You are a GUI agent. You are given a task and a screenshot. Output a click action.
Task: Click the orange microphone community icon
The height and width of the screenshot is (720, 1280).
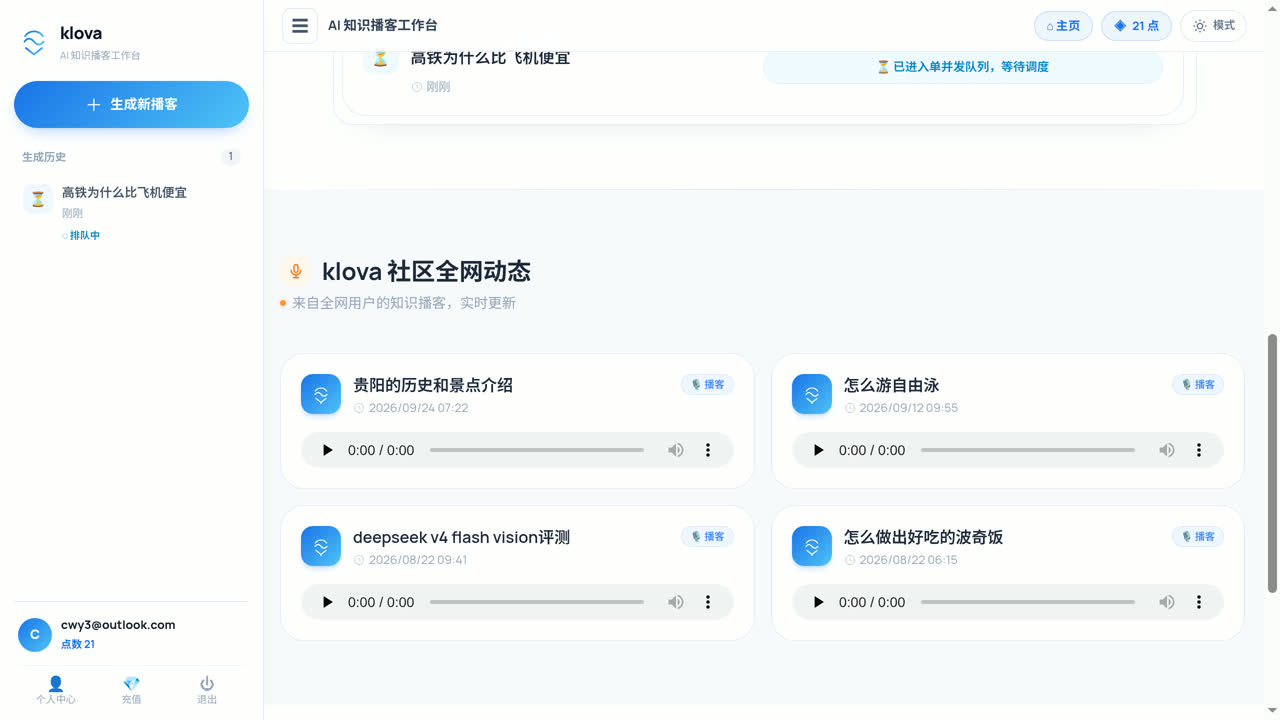(294, 271)
